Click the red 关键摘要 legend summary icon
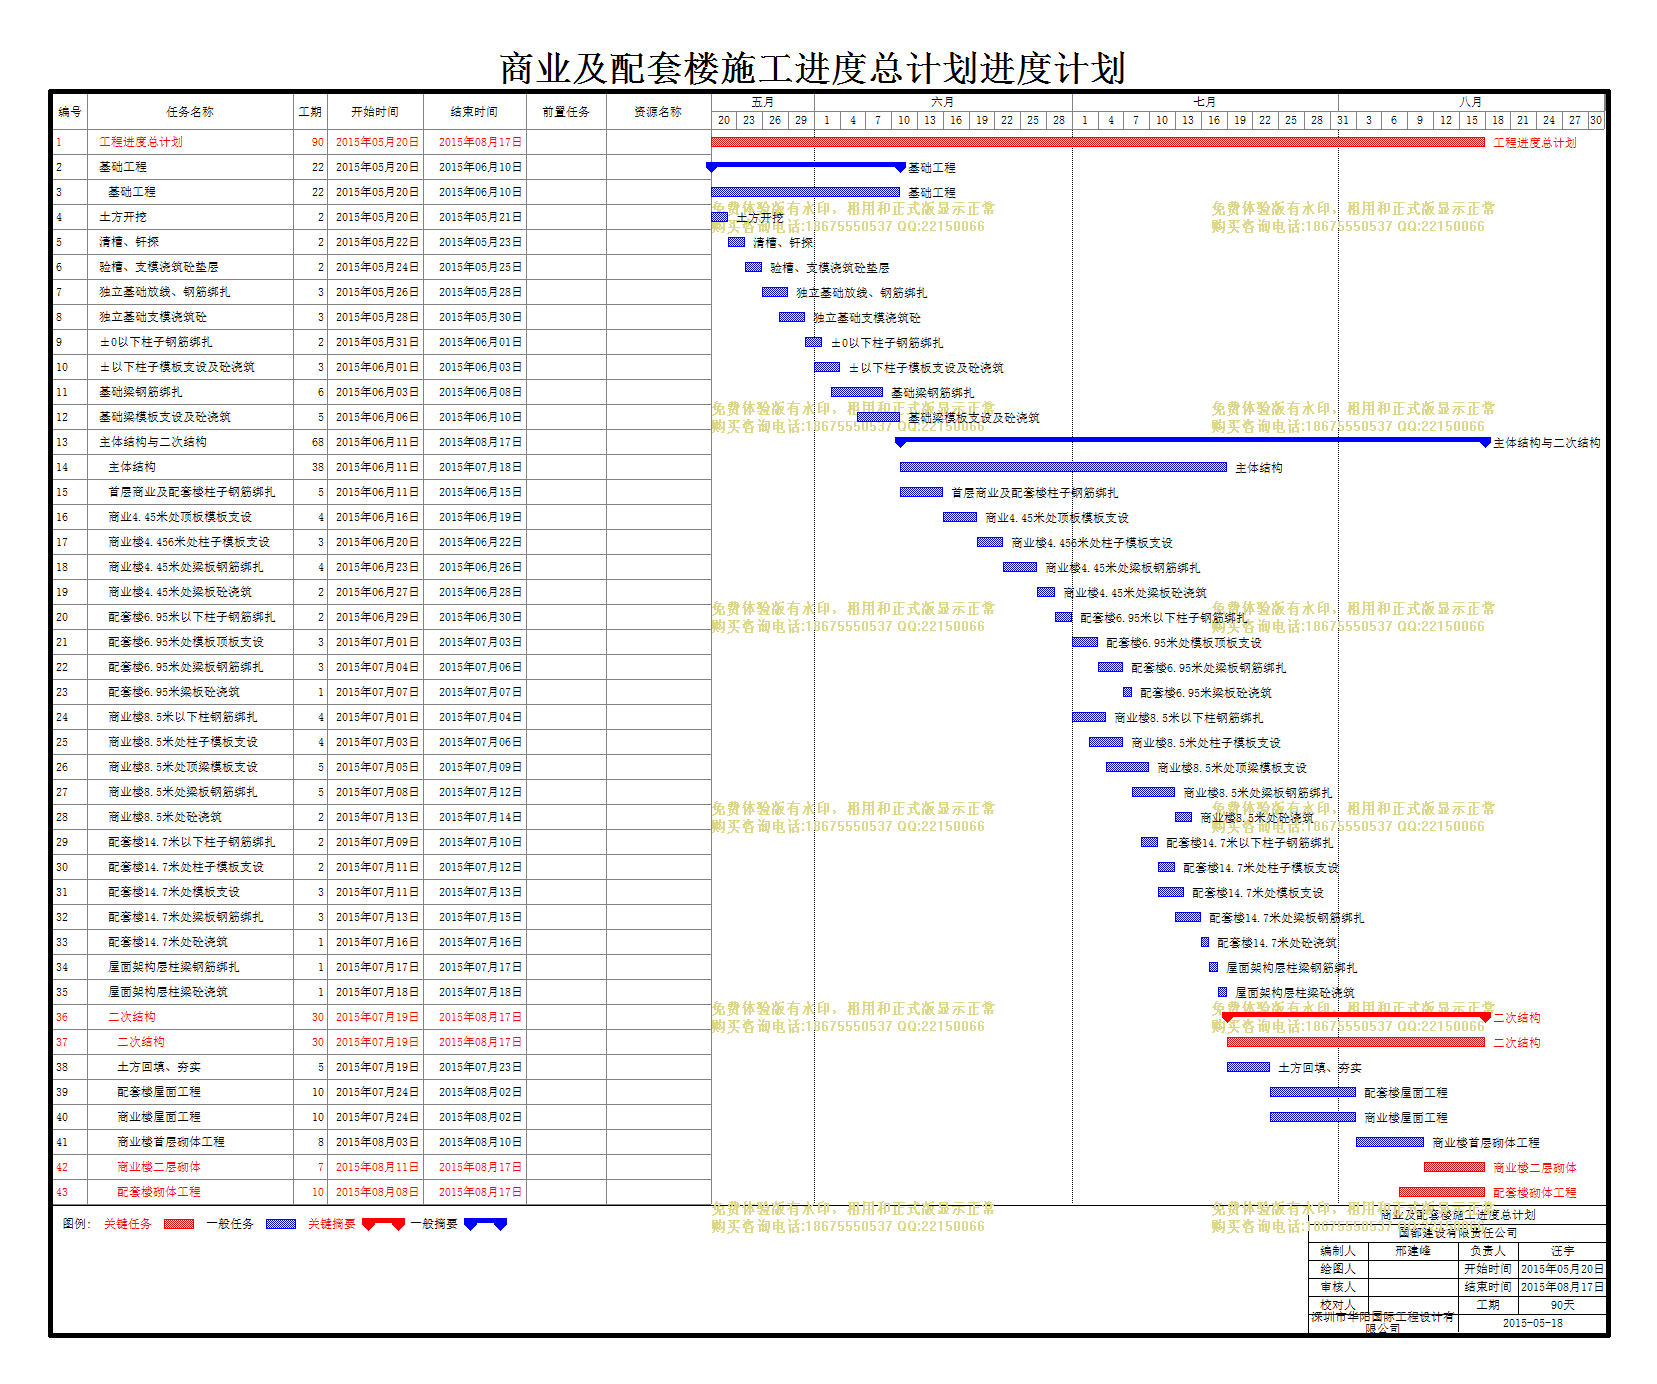The height and width of the screenshot is (1384, 1657). [383, 1224]
